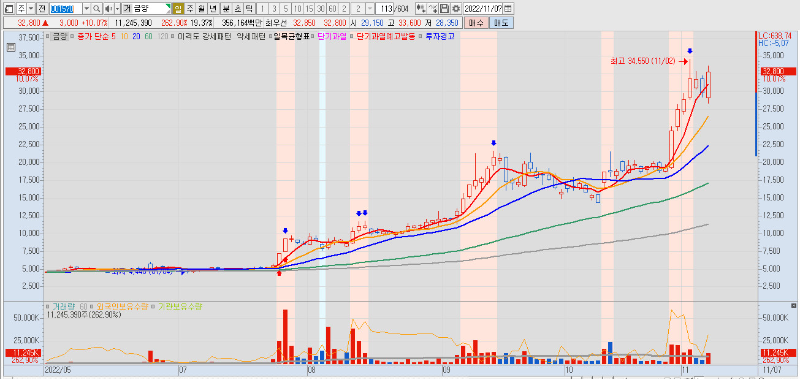Click the gray 120 moving average label
This screenshot has height=379, width=800.
click(163, 37)
